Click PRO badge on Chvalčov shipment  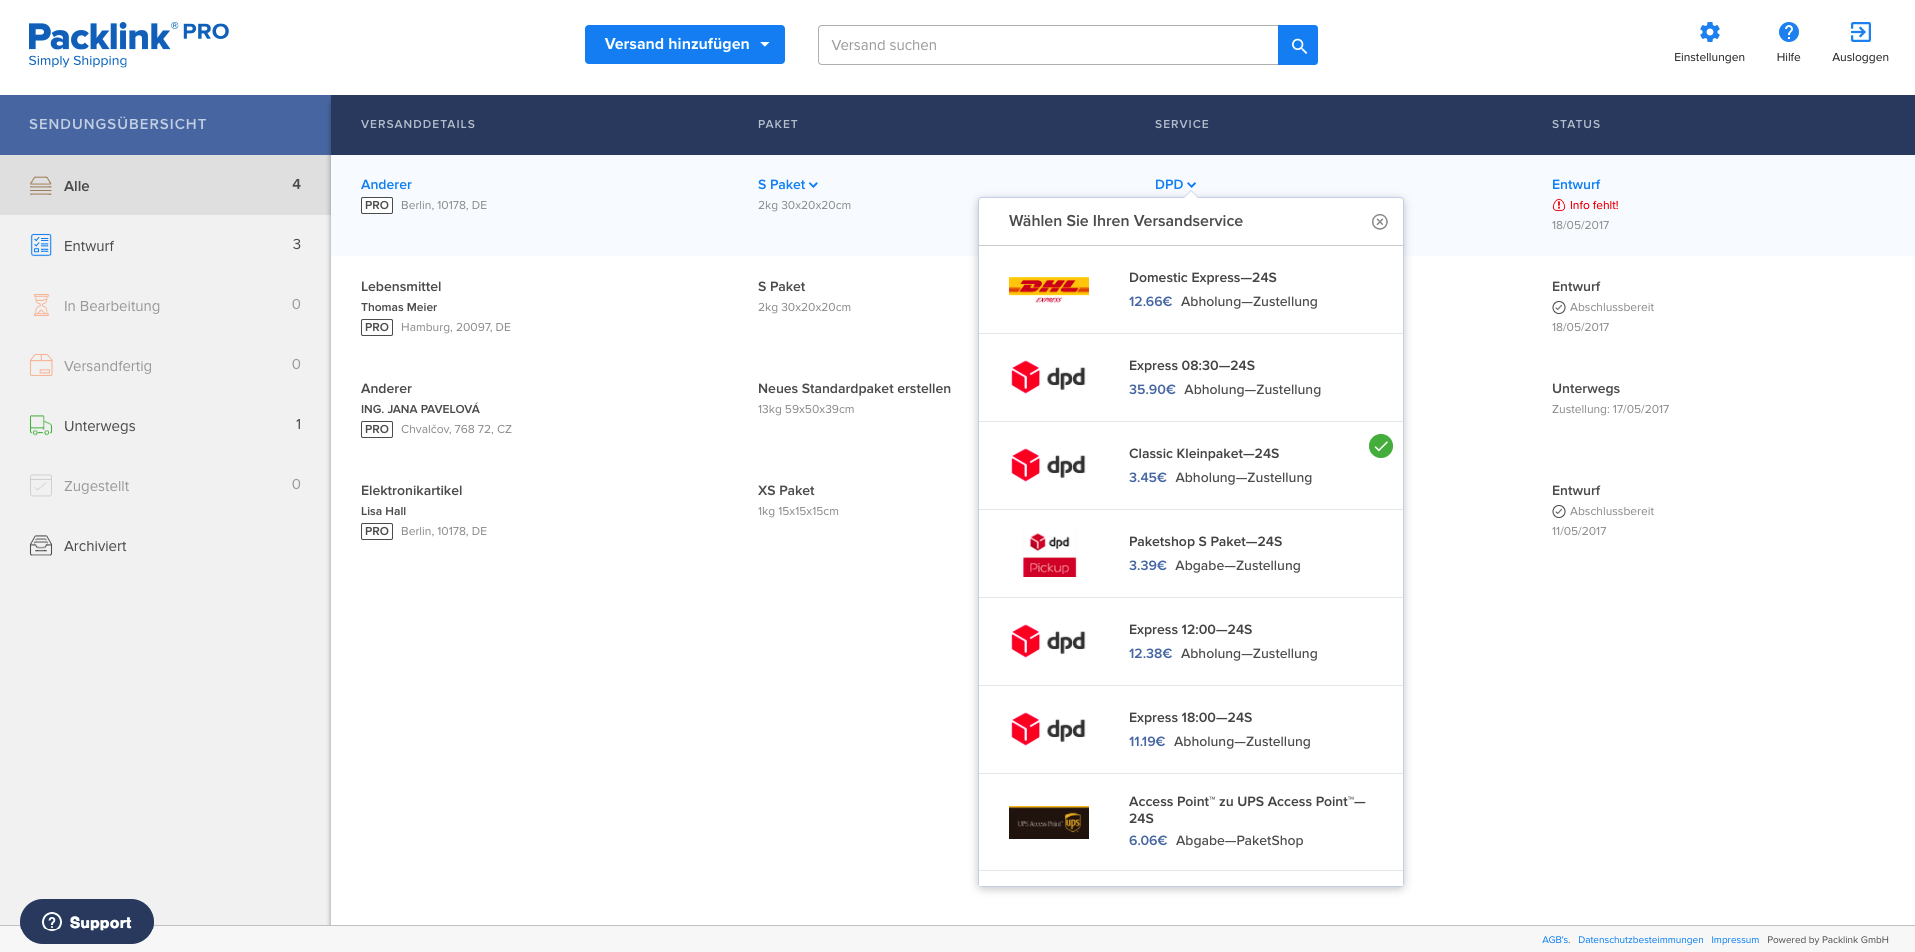tap(377, 429)
